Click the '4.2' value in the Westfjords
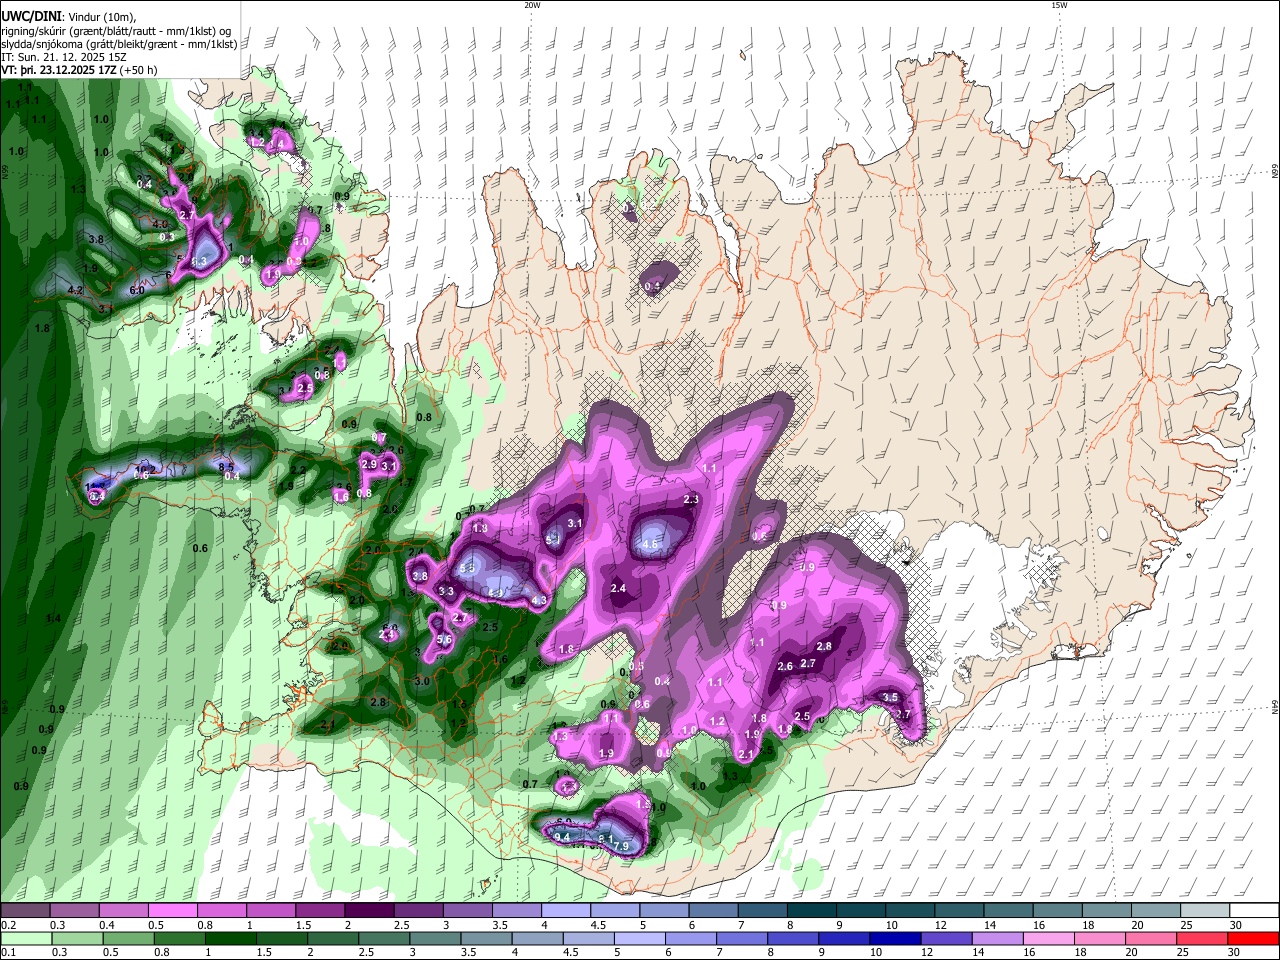This screenshot has height=960, width=1280. (x=75, y=290)
